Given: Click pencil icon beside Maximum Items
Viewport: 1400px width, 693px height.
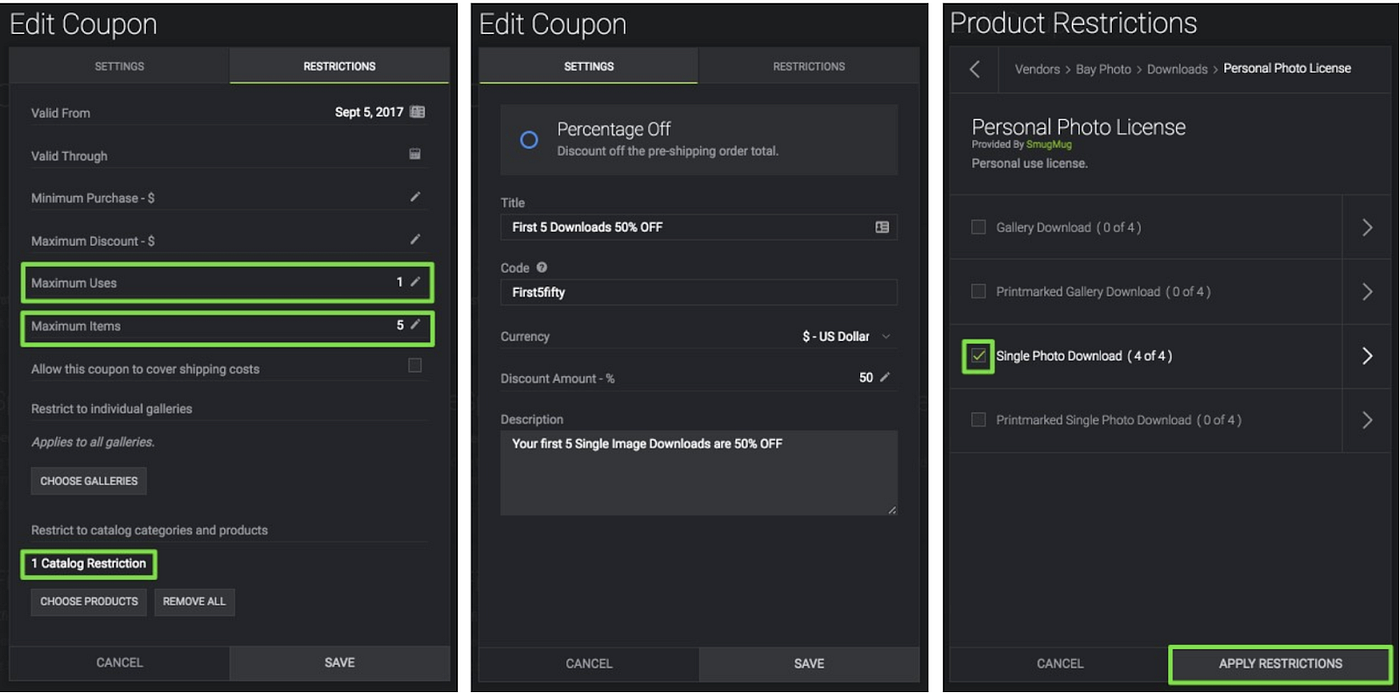Looking at the screenshot, I should tap(415, 325).
